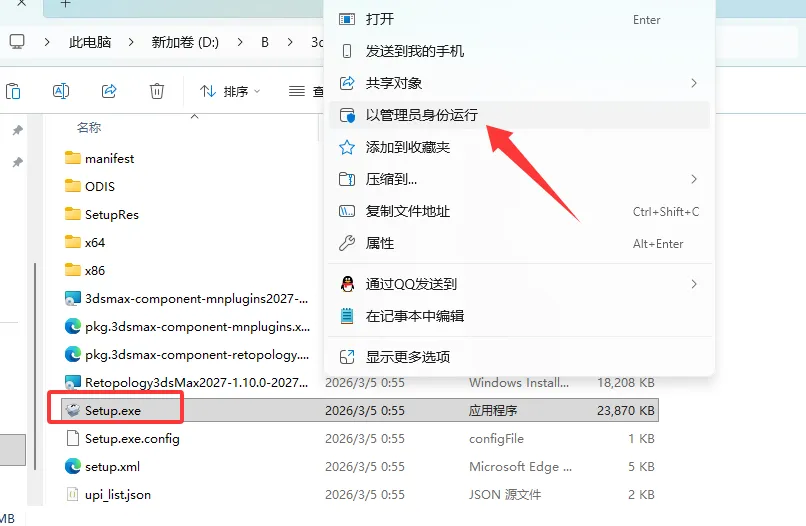Click the zip folder icon beside 压缩到...
Viewport: 806px width, 526px height.
coord(347,179)
